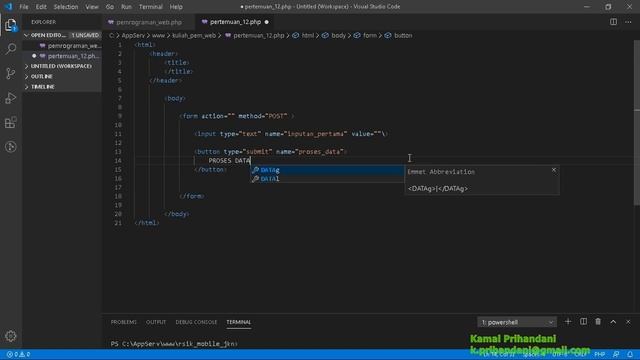Click the terminal PowerShell prompt line
640x360 pixels.
pos(173,344)
